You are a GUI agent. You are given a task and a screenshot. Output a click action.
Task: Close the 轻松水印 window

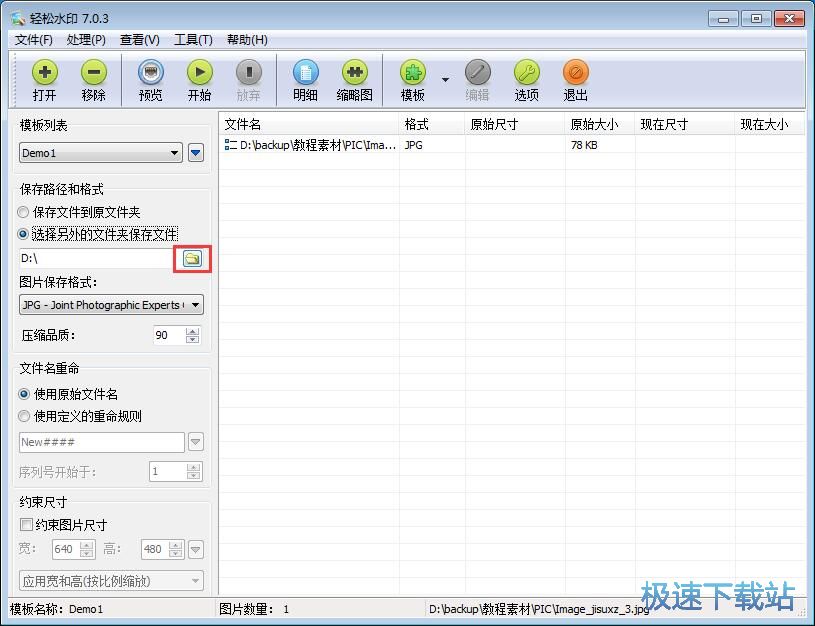point(790,19)
